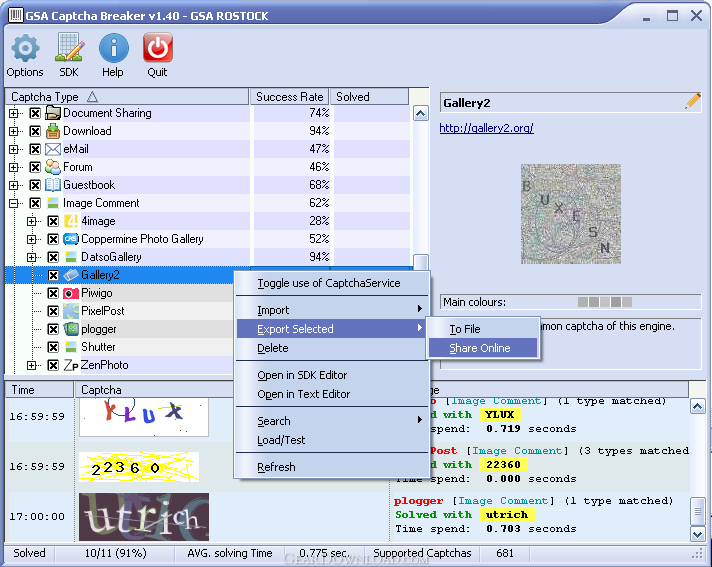Click the Forum people icon
Image resolution: width=712 pixels, height=567 pixels.
[x=53, y=167]
